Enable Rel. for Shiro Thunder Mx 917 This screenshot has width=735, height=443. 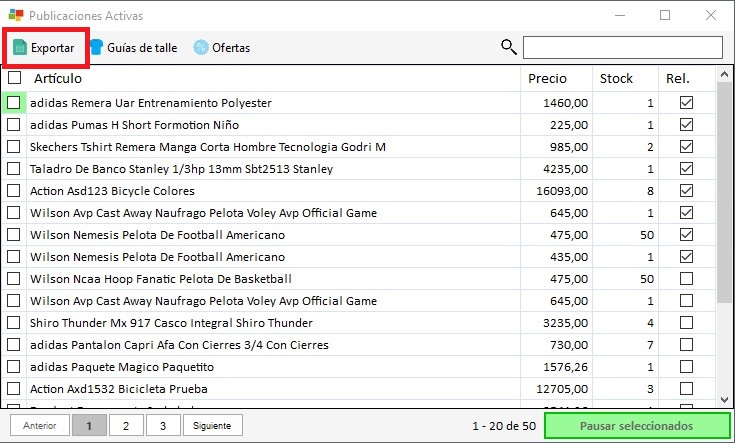(x=686, y=323)
